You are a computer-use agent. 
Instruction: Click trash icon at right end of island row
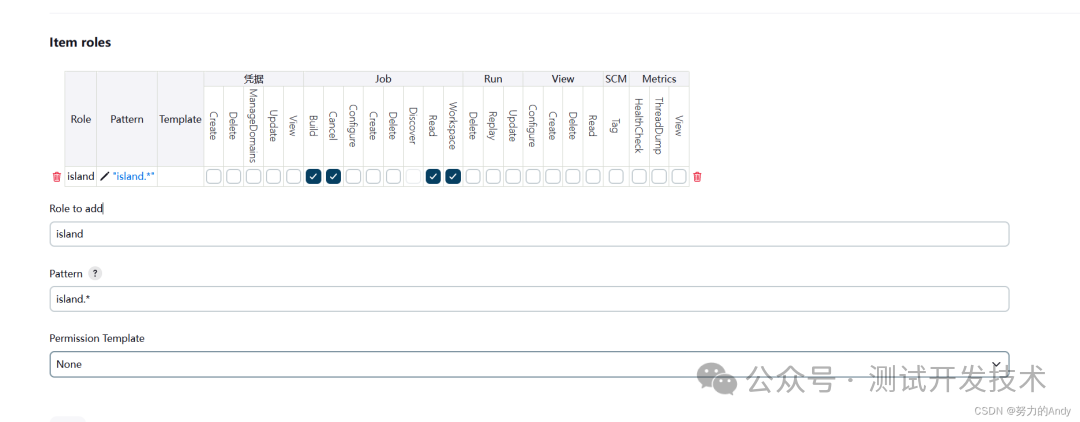point(697,177)
